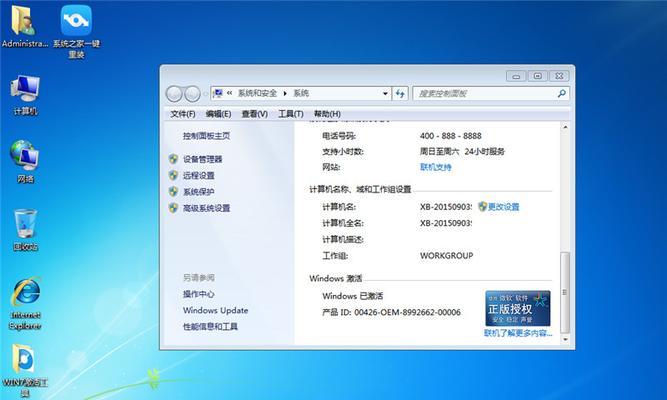The image size is (667, 400).
Task: Click the Back navigation arrow
Action: [x=174, y=94]
